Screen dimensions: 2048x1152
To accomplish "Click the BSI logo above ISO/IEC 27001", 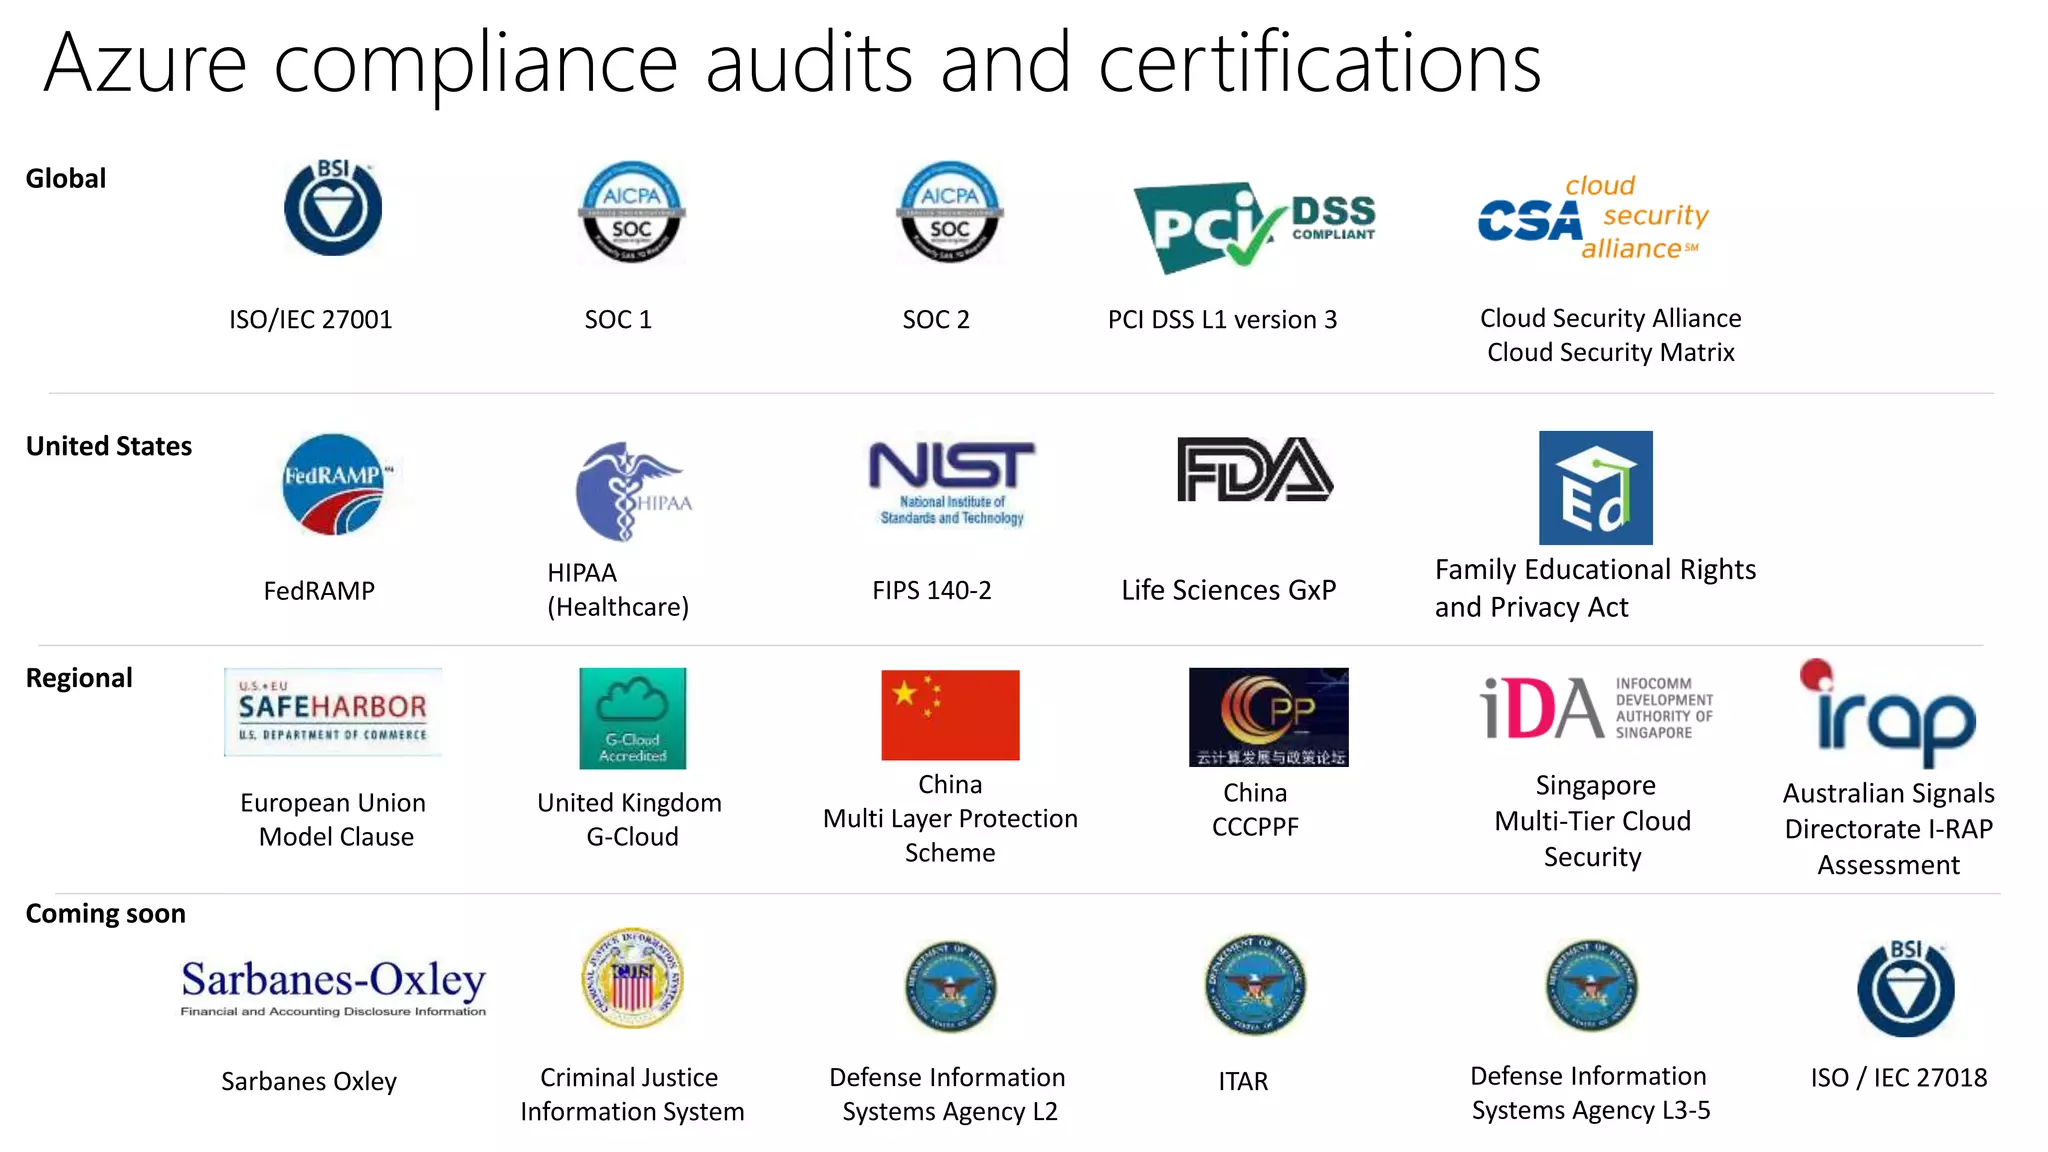I will point(333,207).
